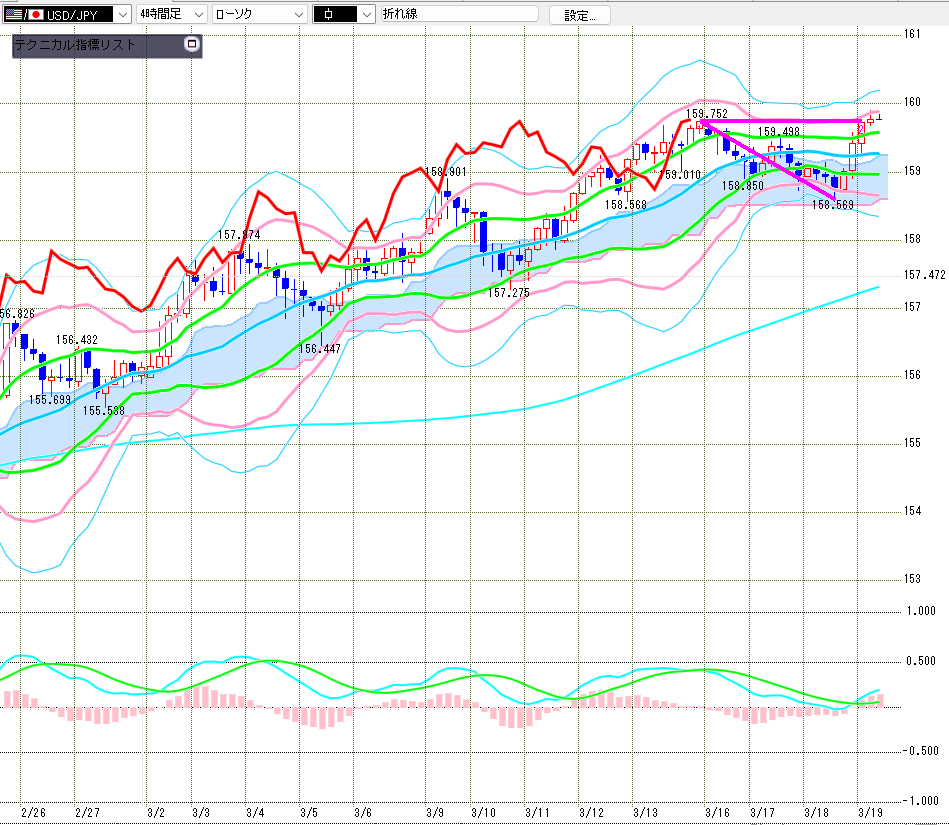This screenshot has height=825, width=949.
Task: Open the candle color dropdown arrow
Action: pos(366,14)
